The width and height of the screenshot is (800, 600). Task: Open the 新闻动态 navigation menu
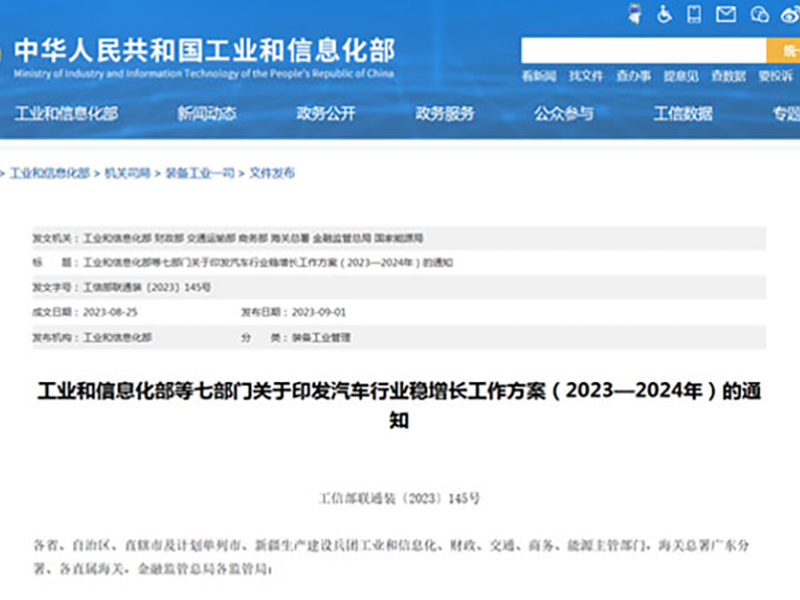207,113
